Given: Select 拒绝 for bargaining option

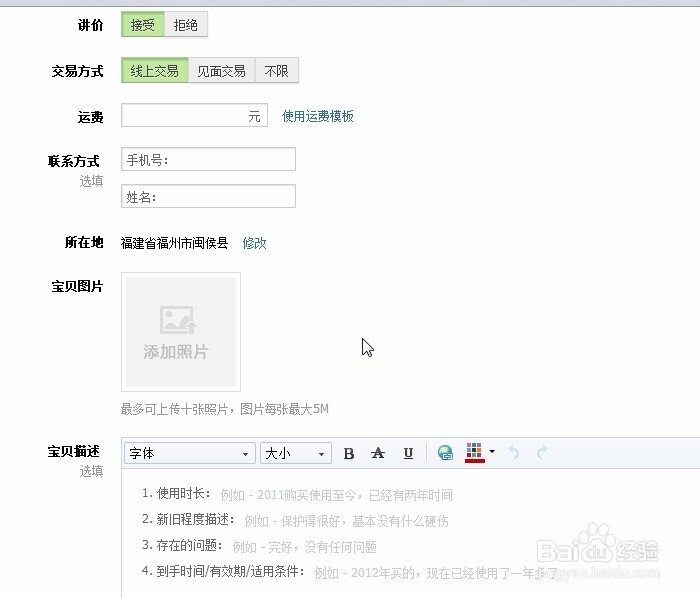Looking at the screenshot, I should pyautogui.click(x=186, y=25).
